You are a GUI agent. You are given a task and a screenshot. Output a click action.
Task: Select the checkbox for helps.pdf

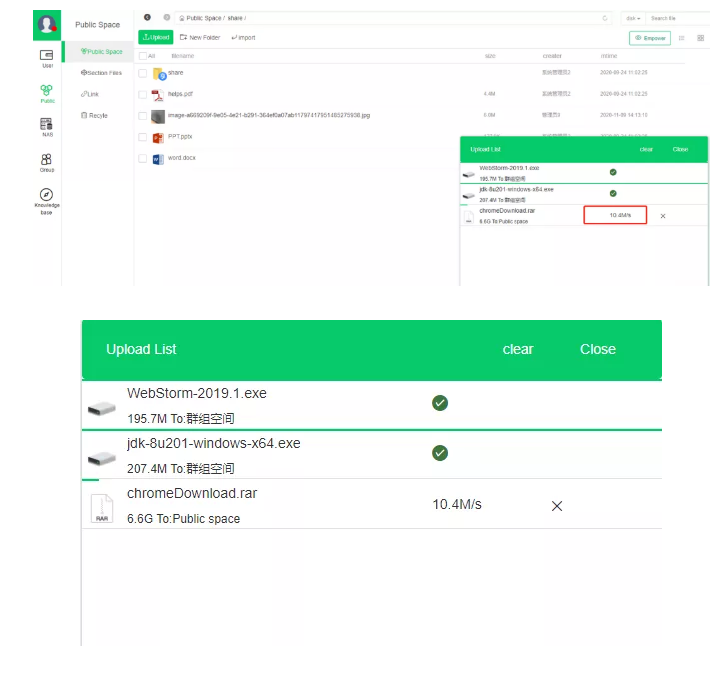[x=143, y=94]
